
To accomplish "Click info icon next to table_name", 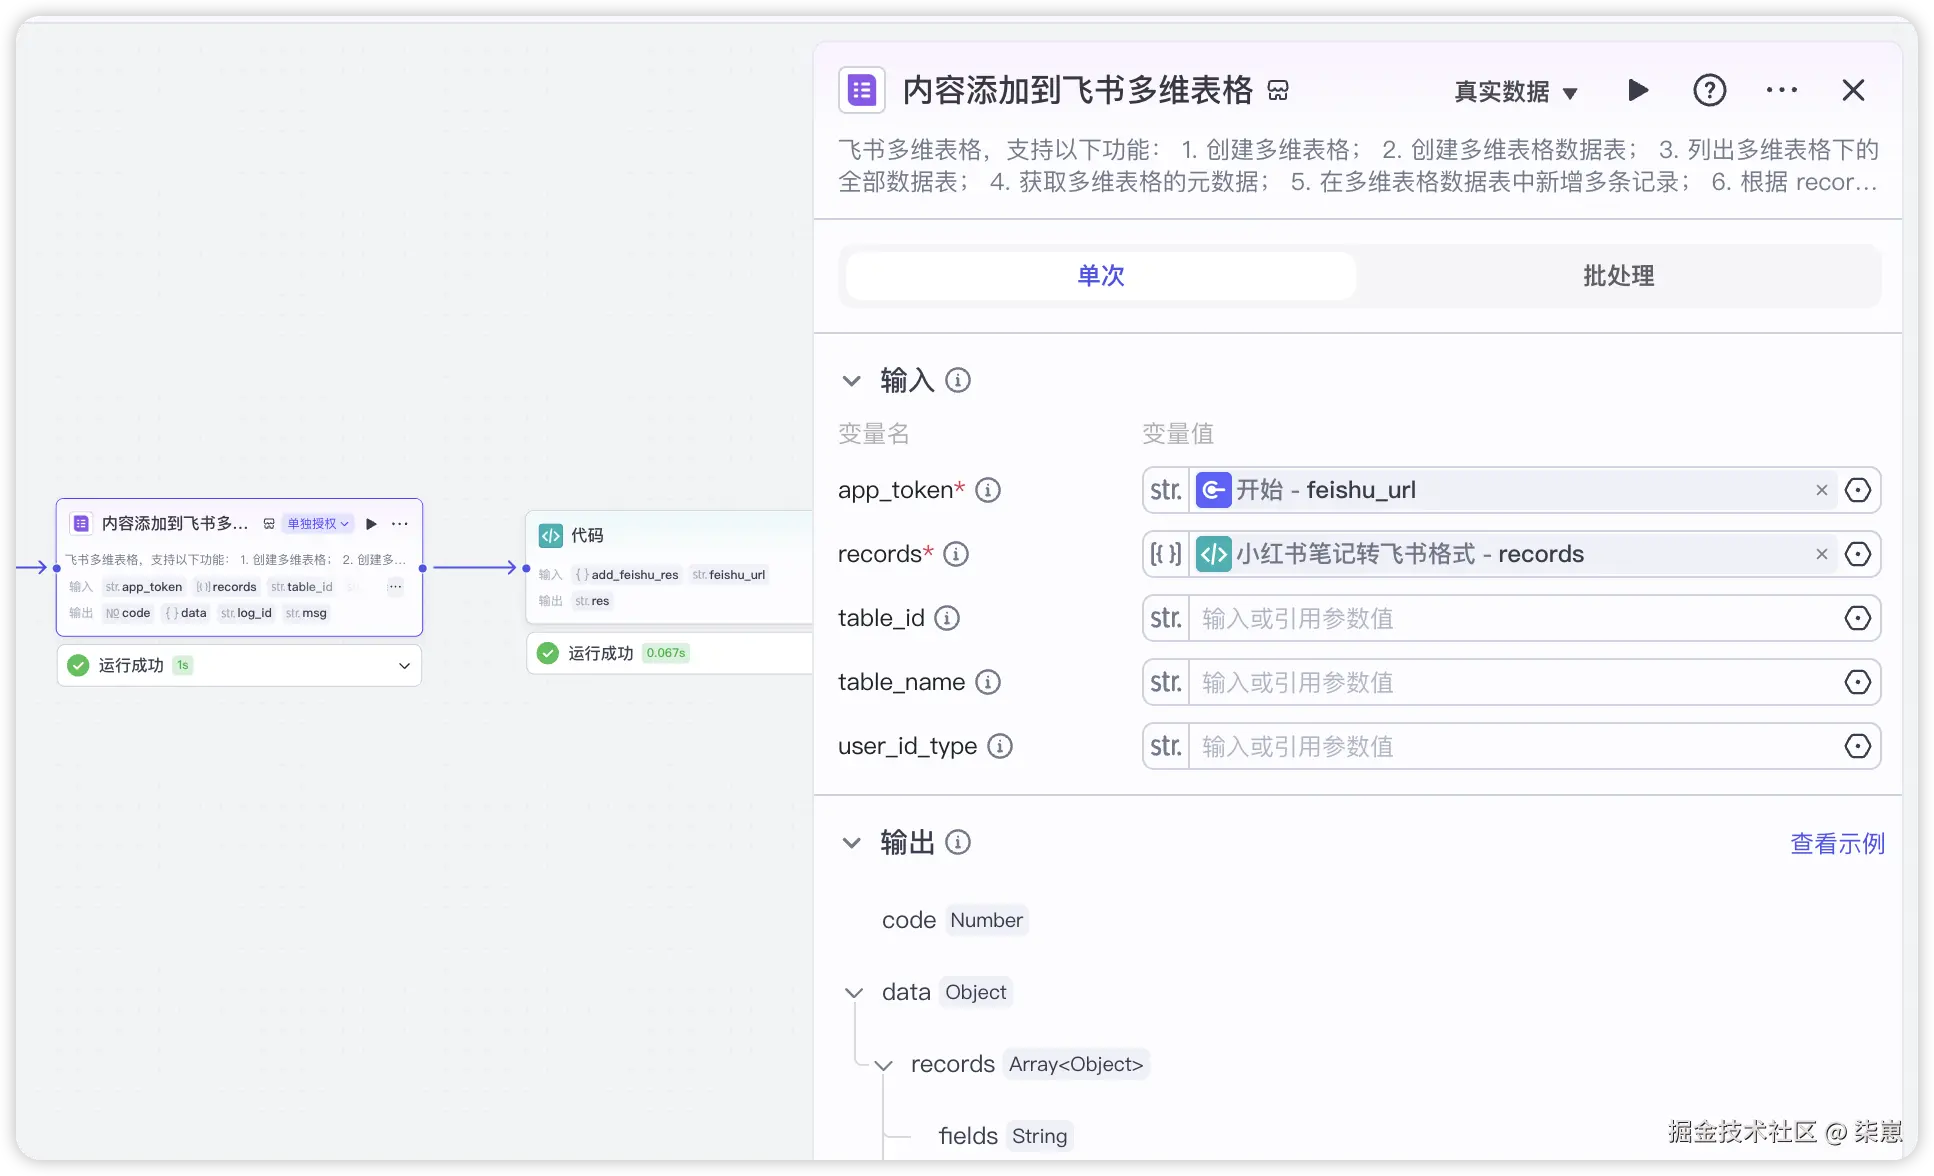I will point(987,682).
